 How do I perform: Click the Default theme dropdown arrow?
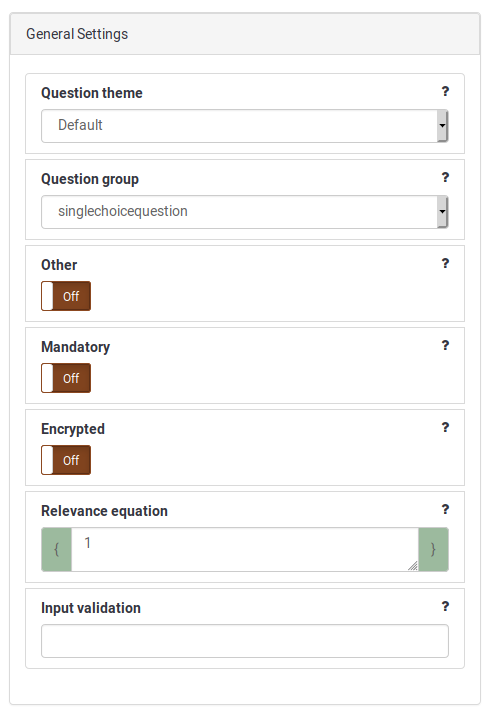442,126
